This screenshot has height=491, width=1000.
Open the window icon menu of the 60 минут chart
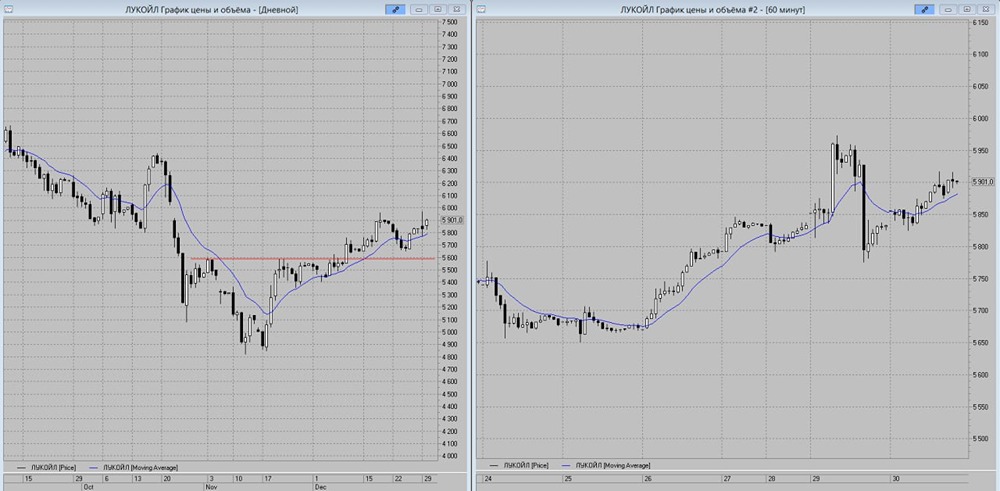pos(481,10)
